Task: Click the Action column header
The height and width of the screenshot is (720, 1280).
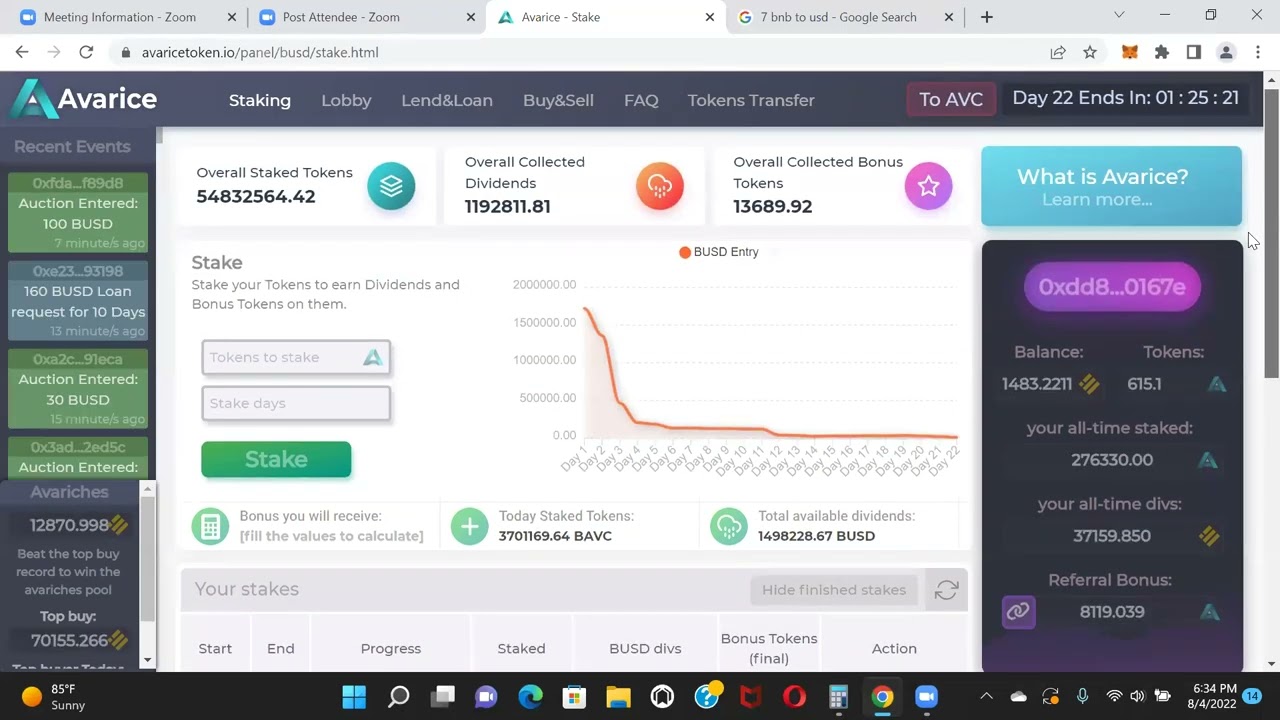Action: click(x=894, y=648)
